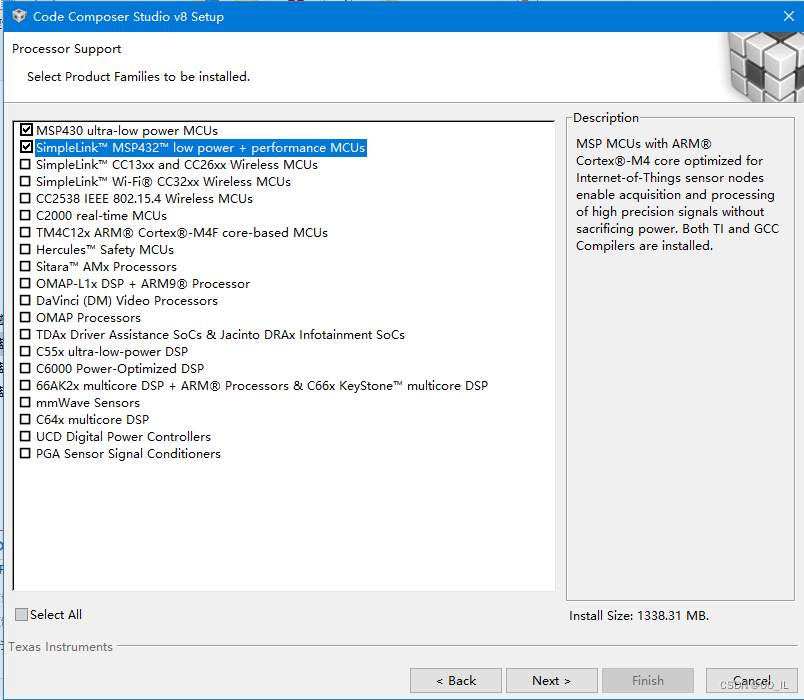Check SimpleLink CC13xx and CC26xx Wireless MCUs
The width and height of the screenshot is (804, 700).
click(25, 164)
